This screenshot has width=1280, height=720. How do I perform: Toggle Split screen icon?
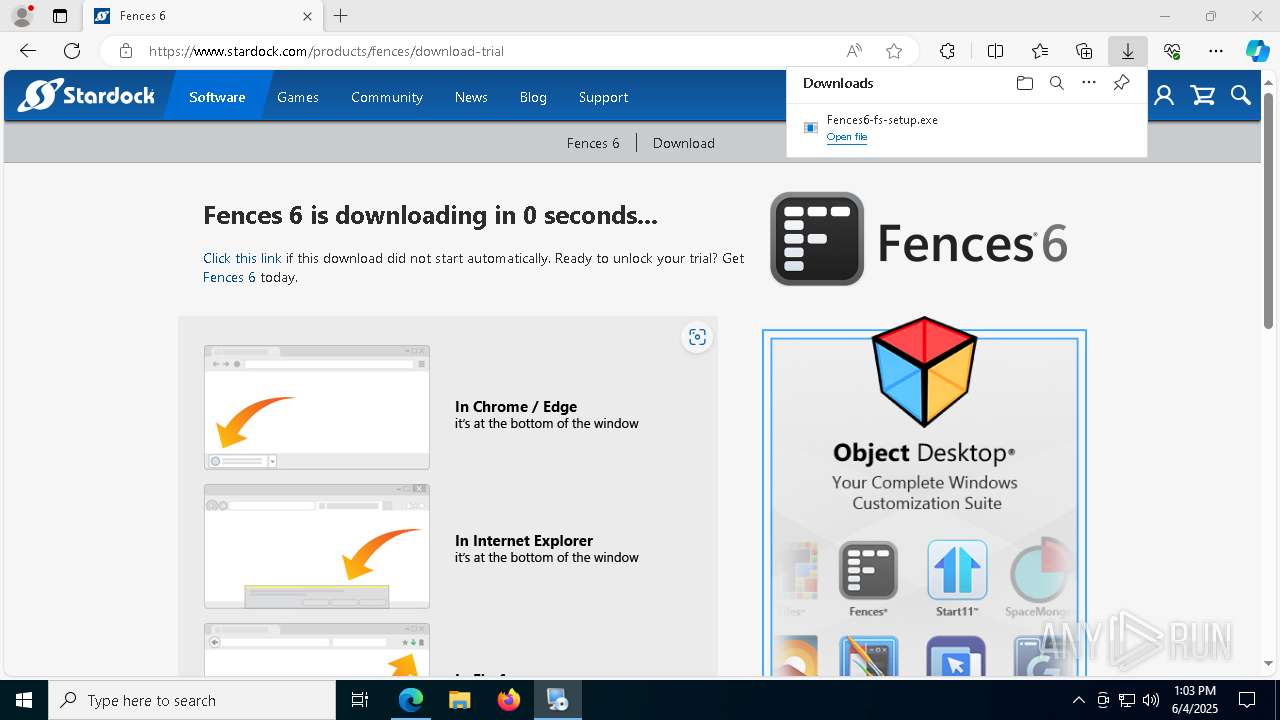click(995, 51)
